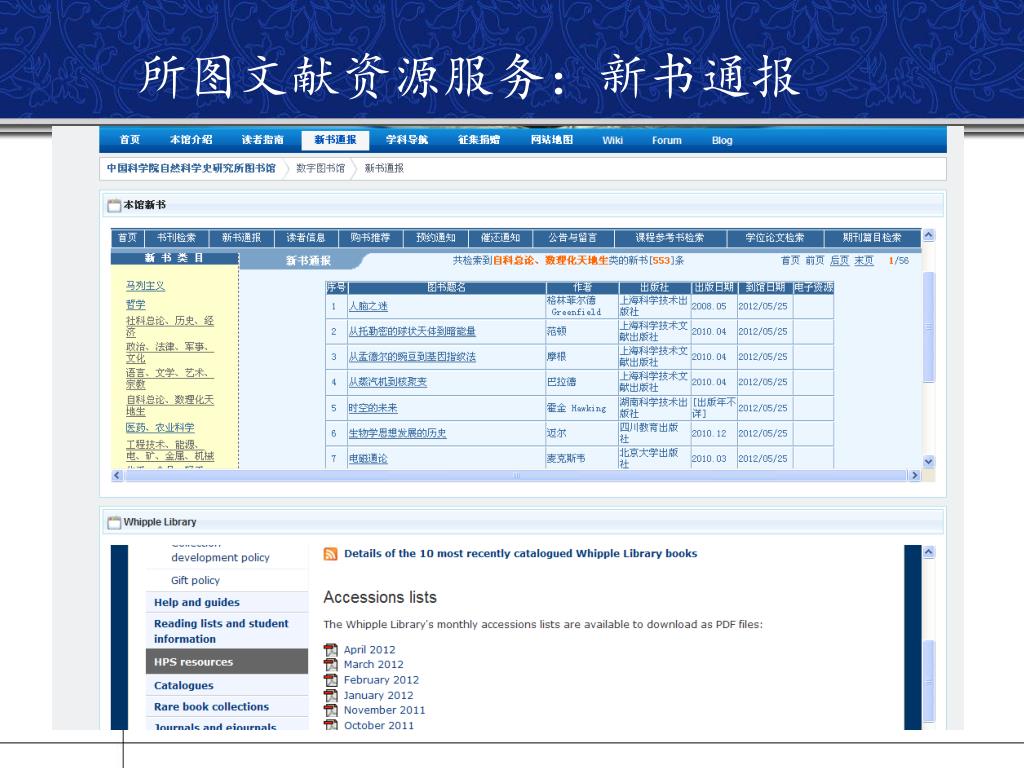The height and width of the screenshot is (768, 1024).
Task: Open the 公告与留言 menu item
Action: [x=572, y=238]
